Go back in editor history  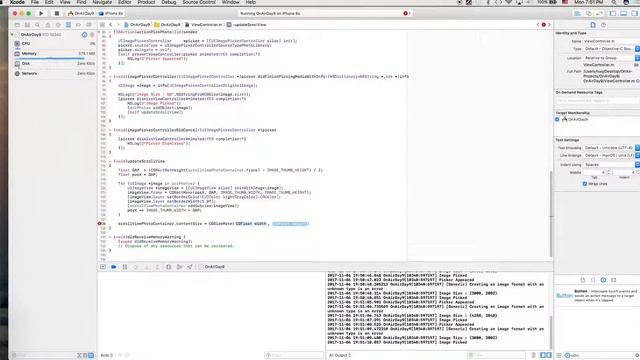(x=111, y=25)
